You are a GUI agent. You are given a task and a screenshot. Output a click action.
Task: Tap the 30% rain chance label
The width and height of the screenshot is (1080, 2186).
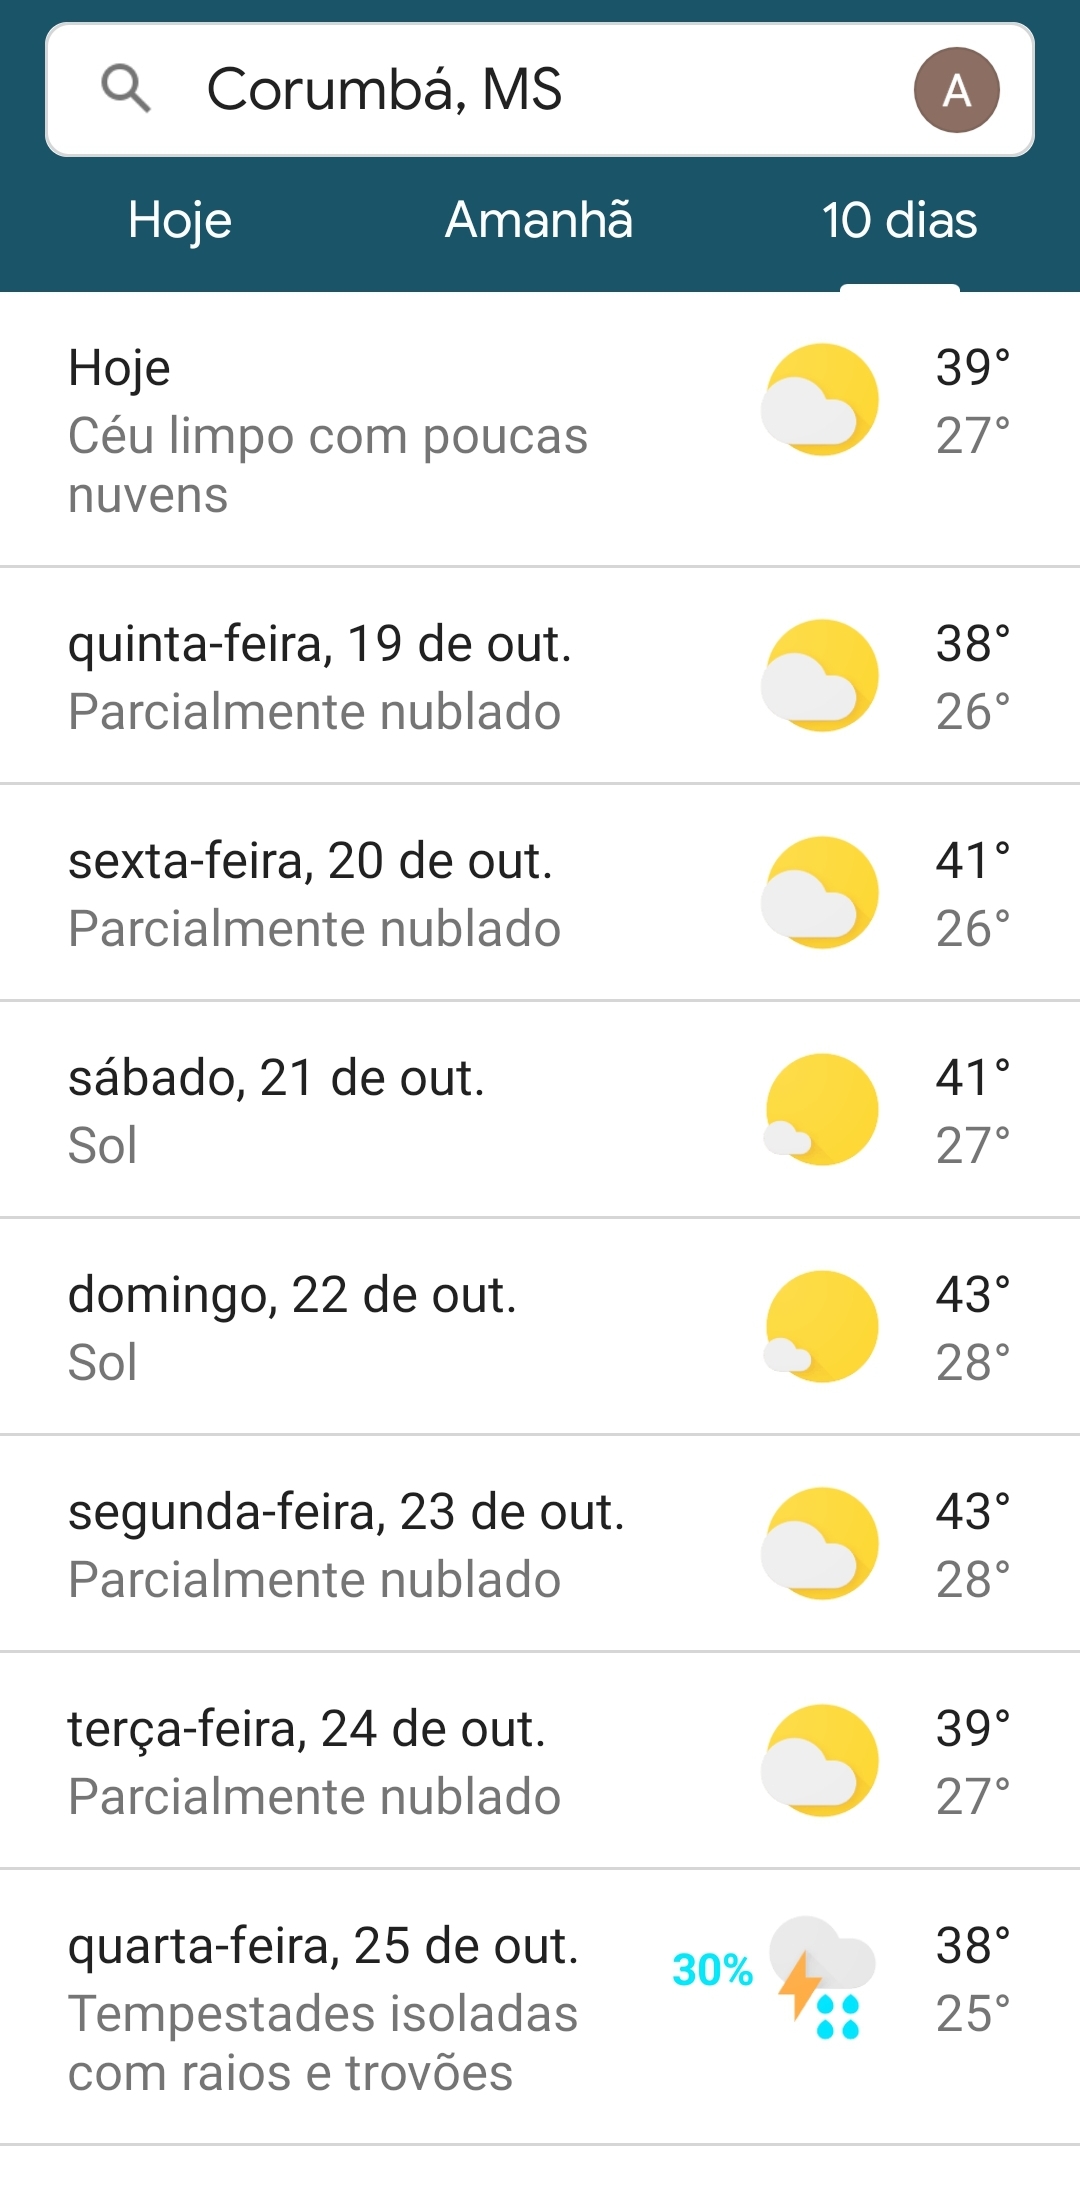712,1970
